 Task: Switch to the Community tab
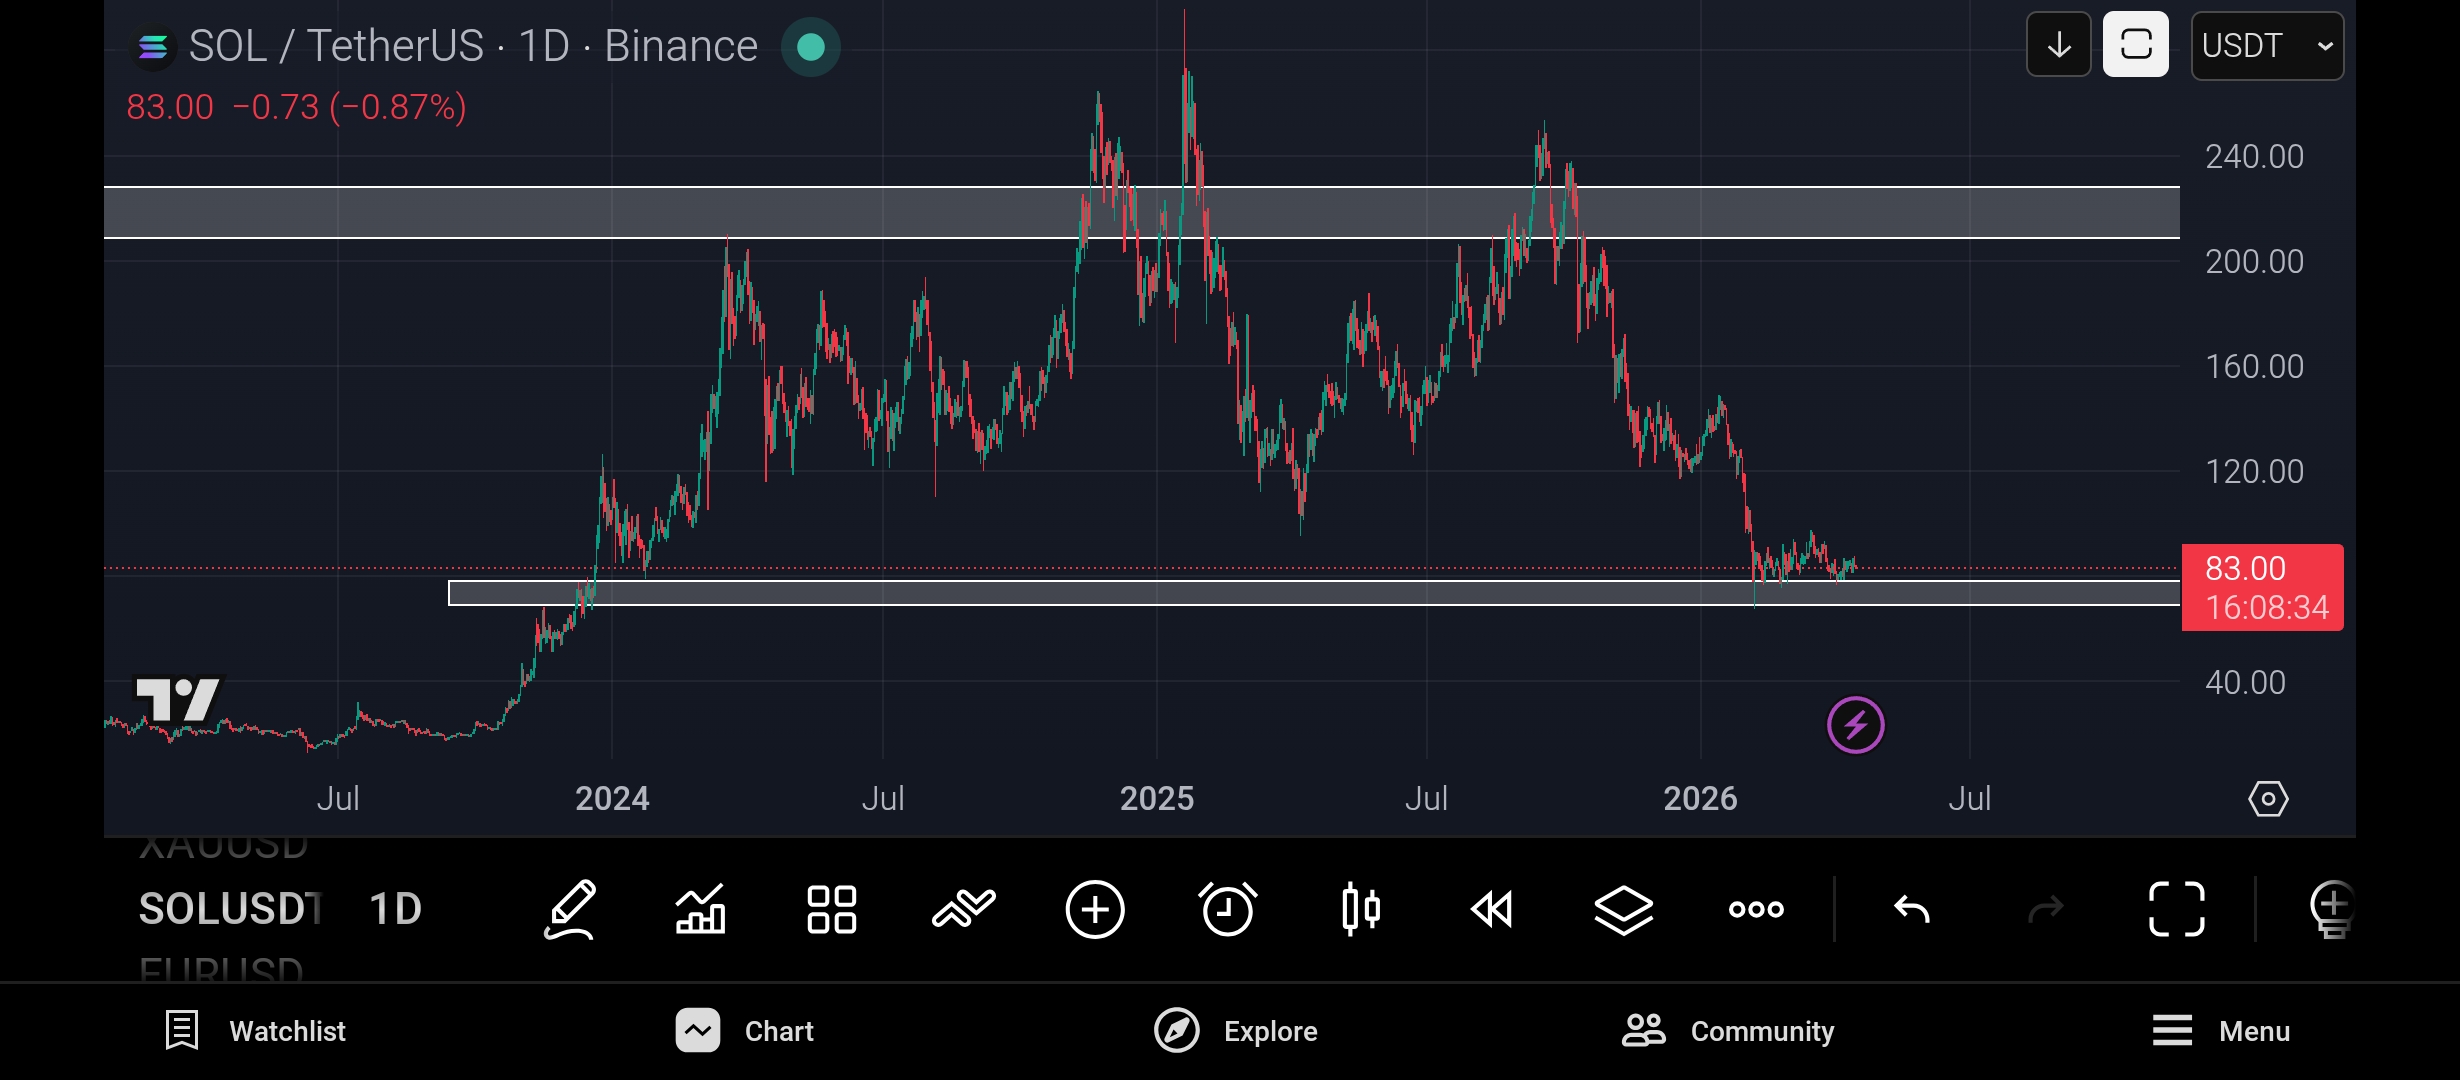pos(1728,1031)
